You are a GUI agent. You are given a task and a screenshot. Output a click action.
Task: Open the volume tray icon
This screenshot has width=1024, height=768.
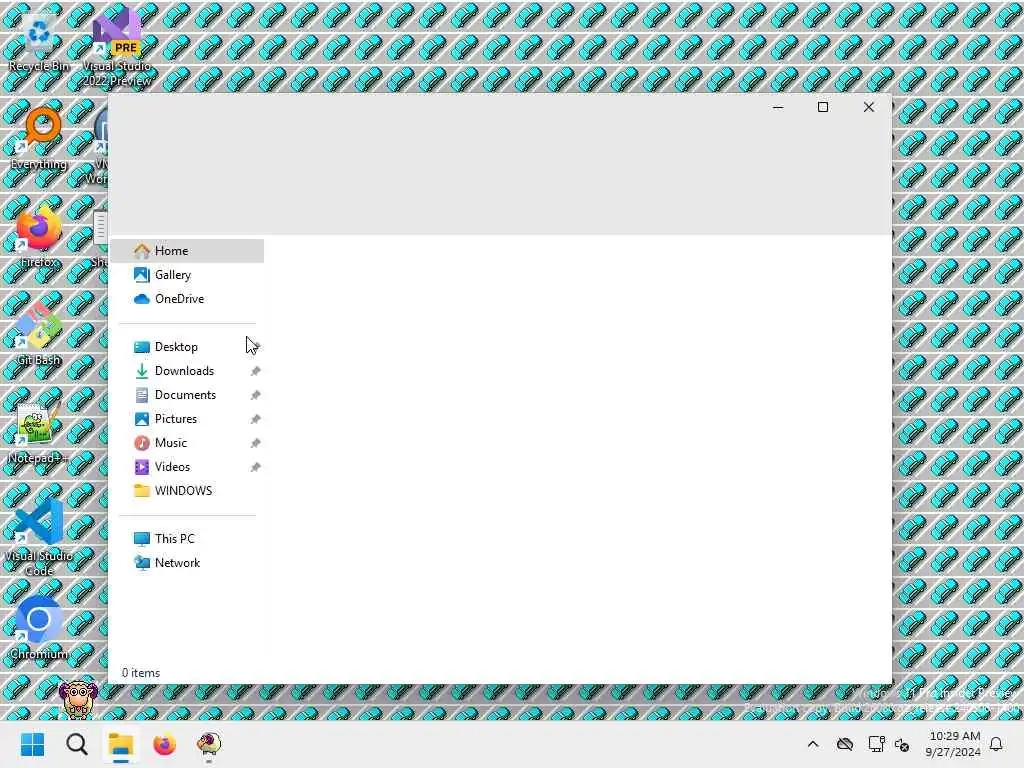click(903, 744)
